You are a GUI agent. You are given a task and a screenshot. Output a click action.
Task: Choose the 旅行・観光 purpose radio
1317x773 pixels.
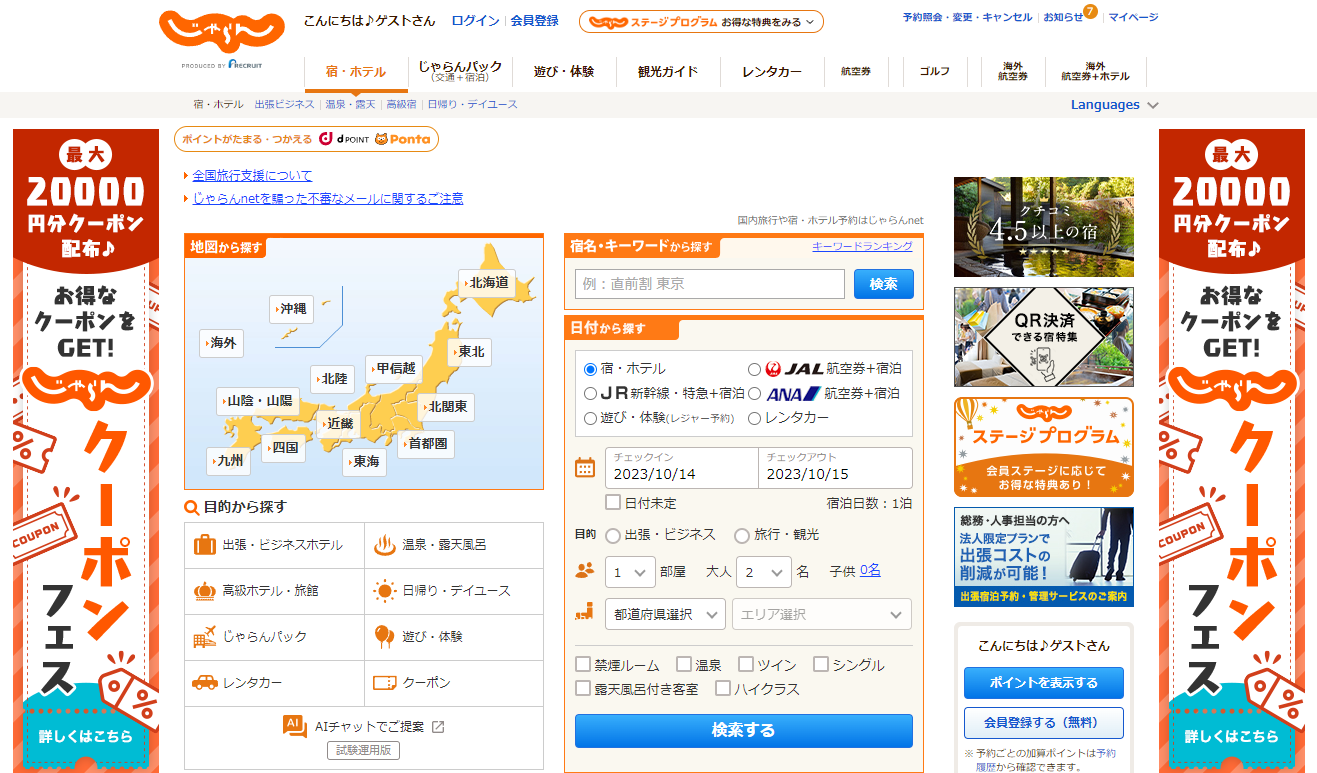coord(742,535)
